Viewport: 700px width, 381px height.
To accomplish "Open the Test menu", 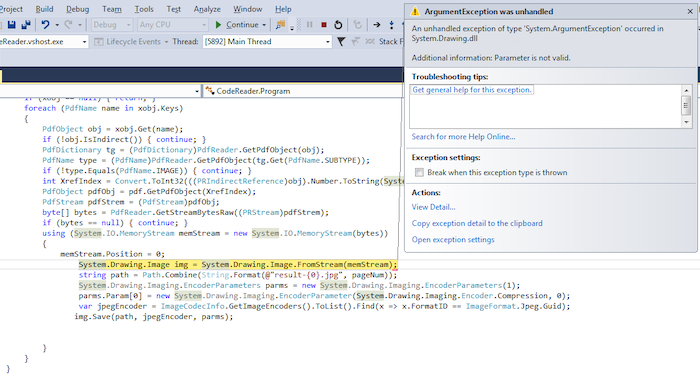I will (x=174, y=9).
